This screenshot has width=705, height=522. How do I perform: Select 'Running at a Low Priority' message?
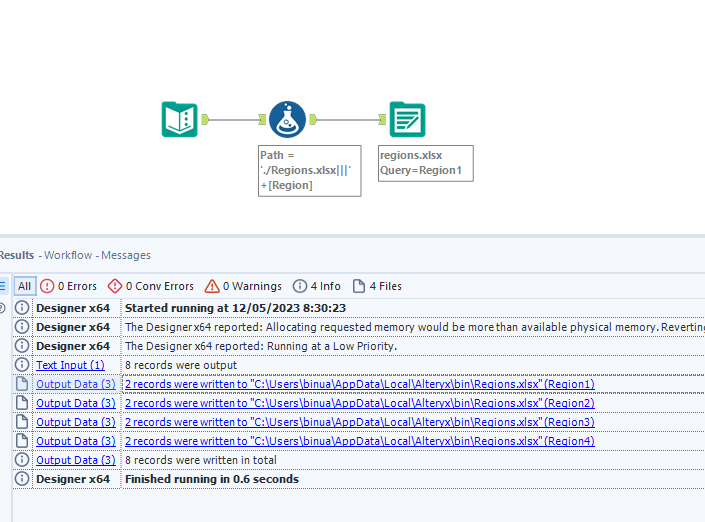261,346
